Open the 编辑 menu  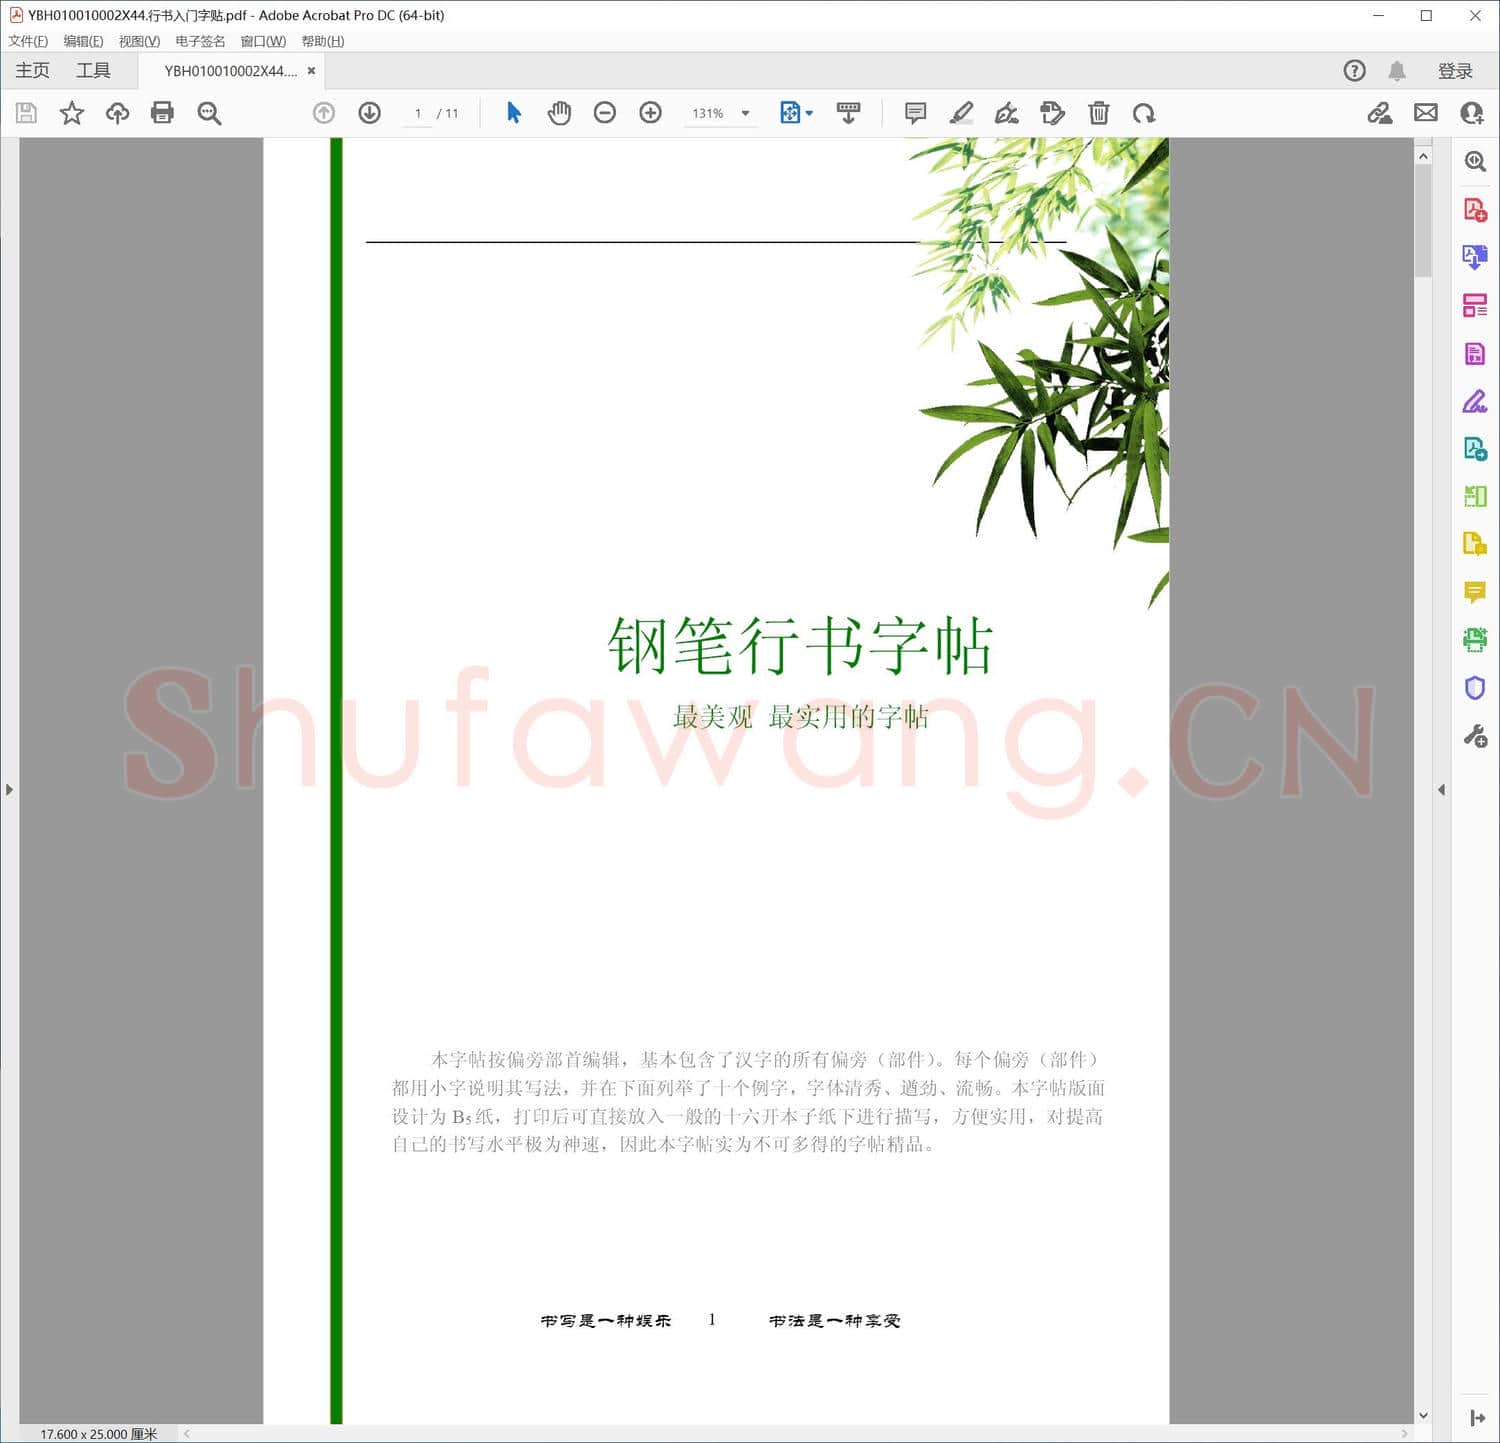coord(83,41)
